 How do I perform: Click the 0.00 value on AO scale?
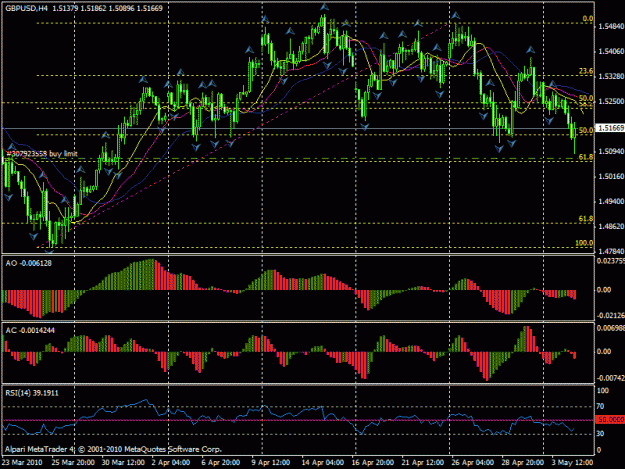pyautogui.click(x=604, y=290)
